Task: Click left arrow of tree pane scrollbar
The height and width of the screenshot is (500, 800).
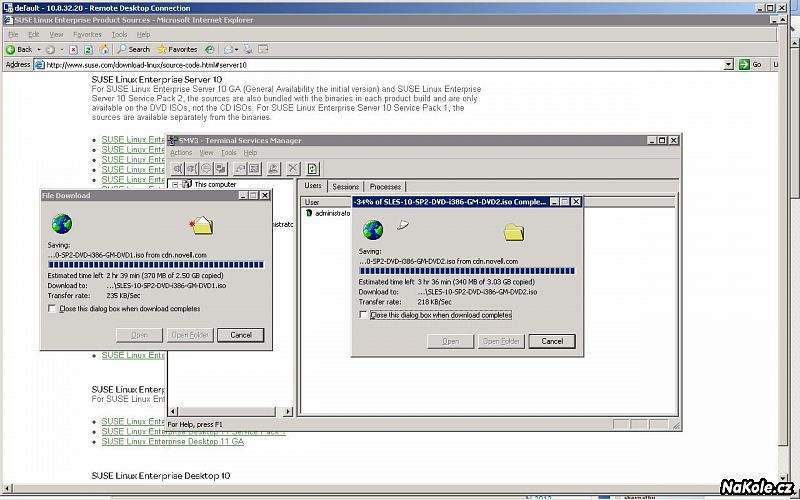Action: (x=173, y=411)
